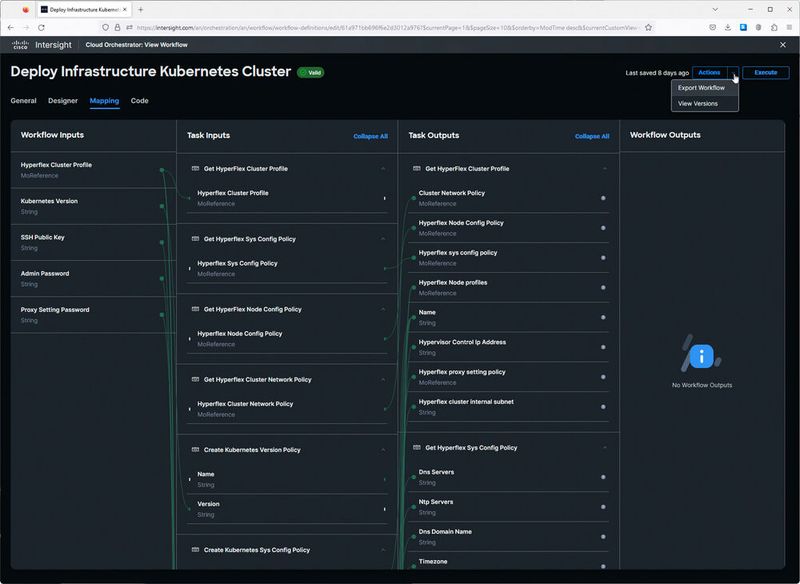
Task: Switch to the Designer tab
Action: tap(63, 100)
